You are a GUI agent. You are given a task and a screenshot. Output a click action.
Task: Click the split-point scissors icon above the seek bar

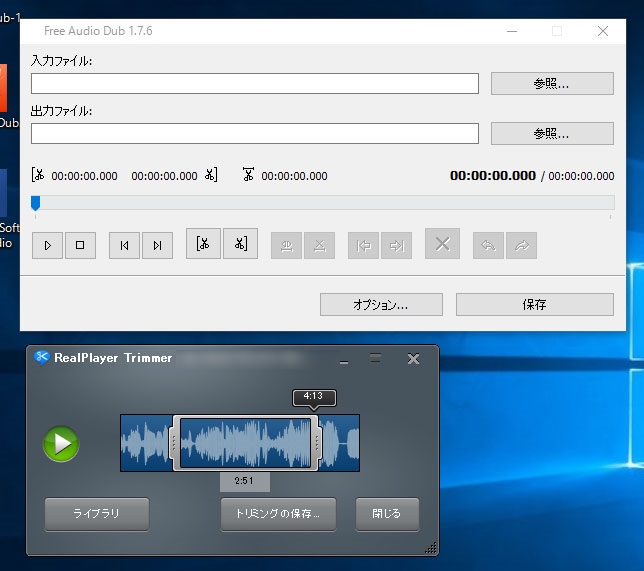click(248, 174)
